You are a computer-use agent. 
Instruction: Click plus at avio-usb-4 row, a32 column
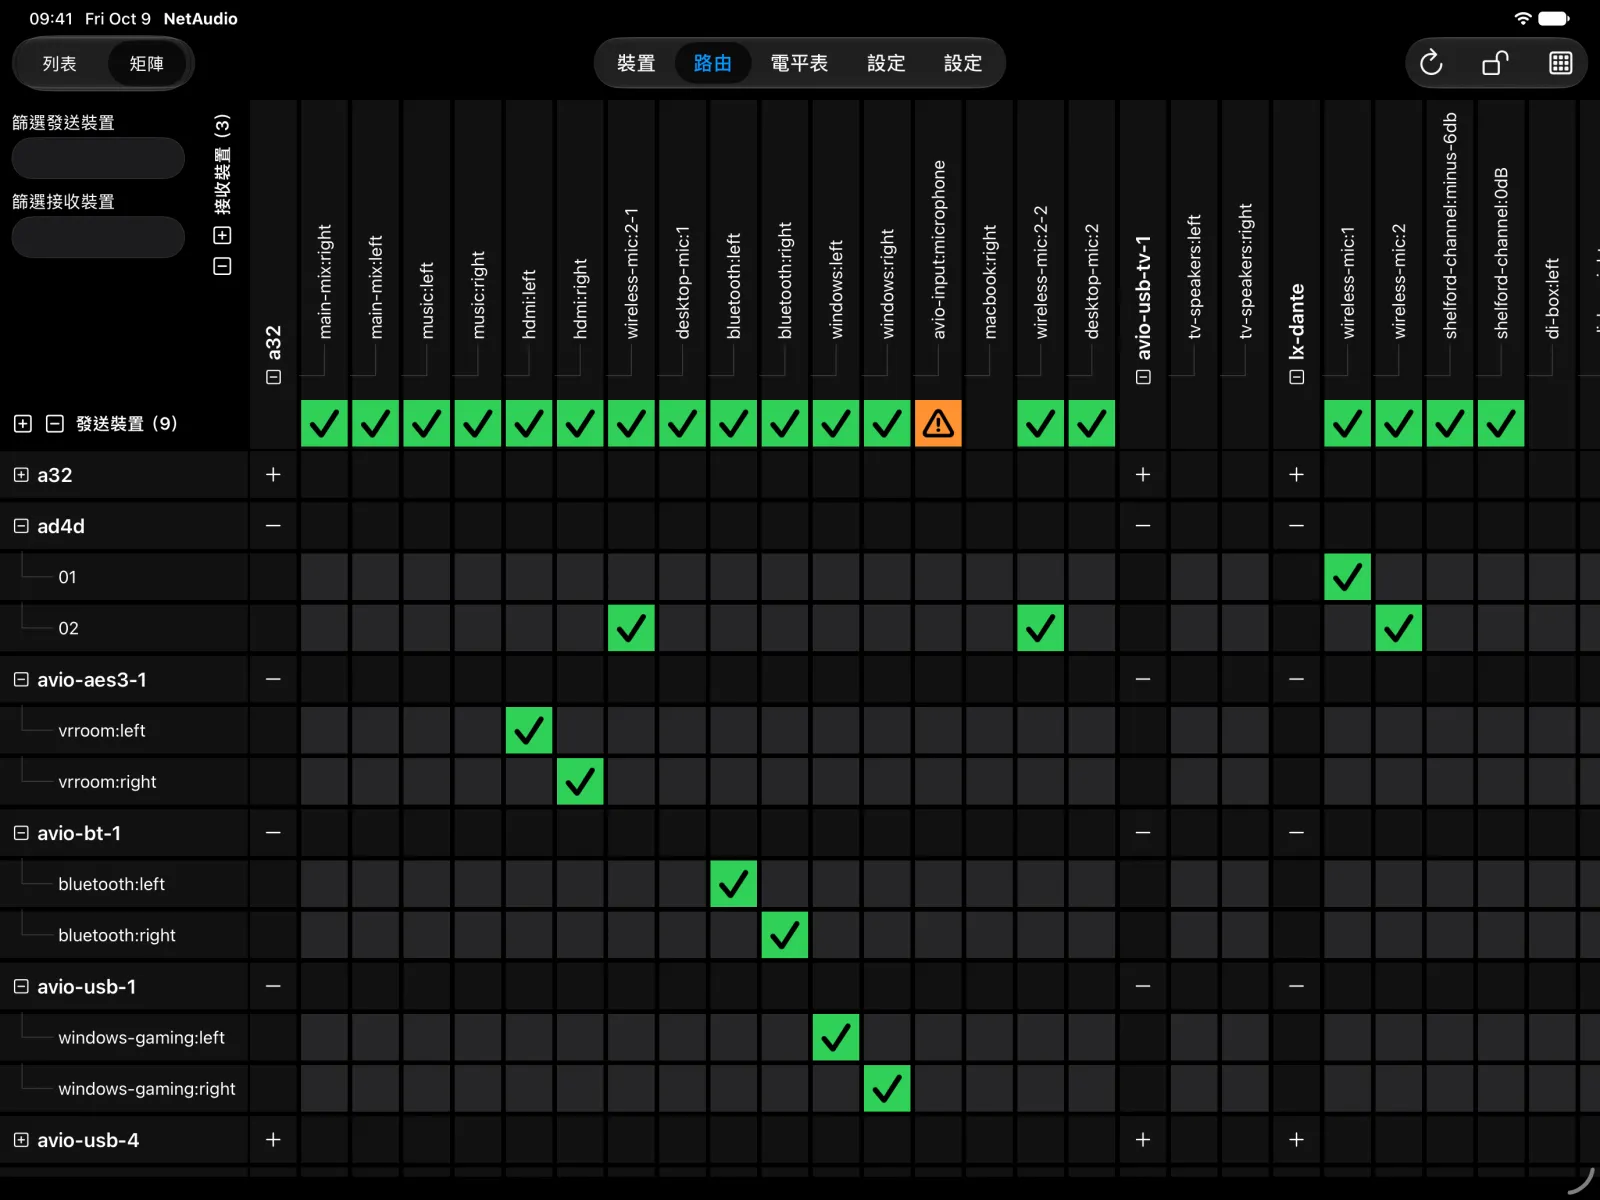tap(273, 1140)
